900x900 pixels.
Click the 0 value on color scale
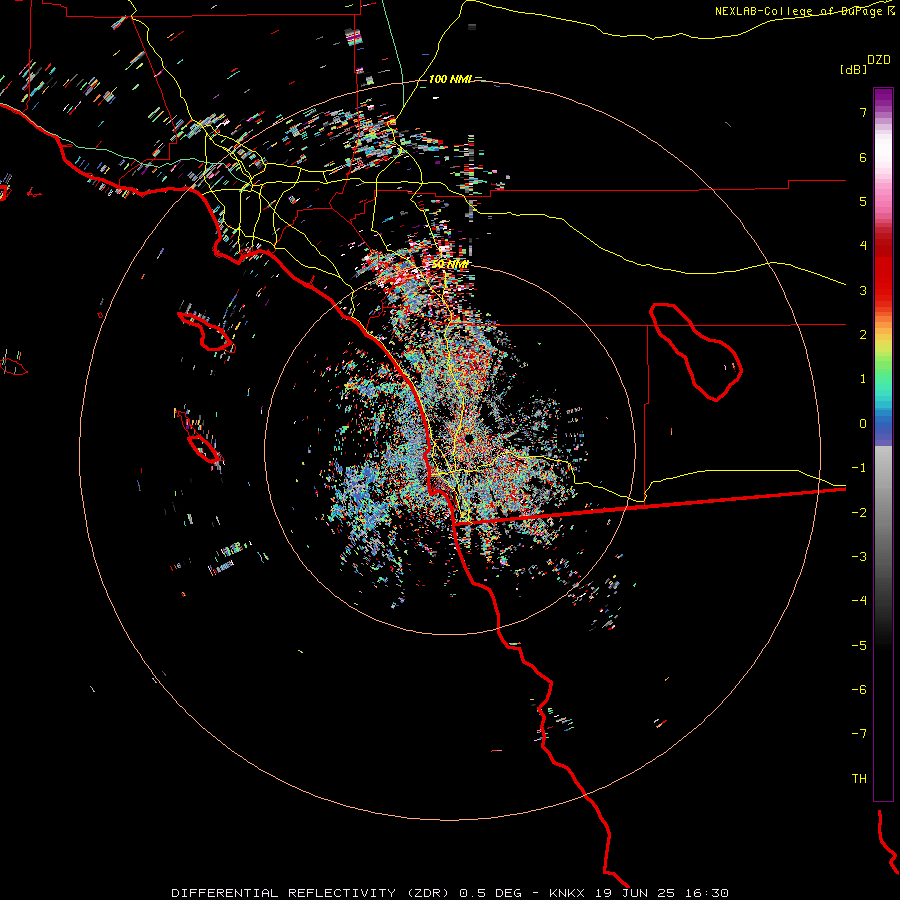pos(863,424)
